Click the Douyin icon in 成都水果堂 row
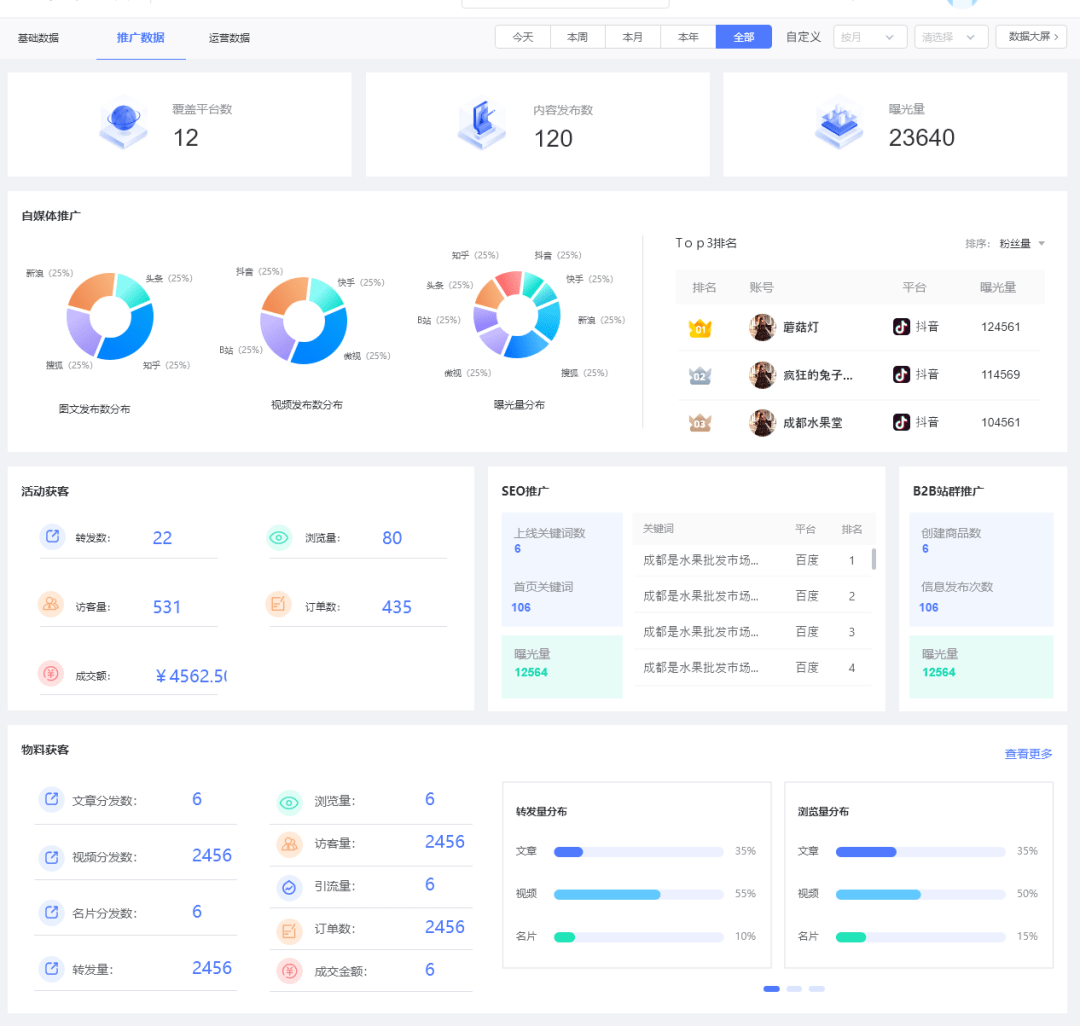This screenshot has height=1026, width=1080. (x=901, y=422)
